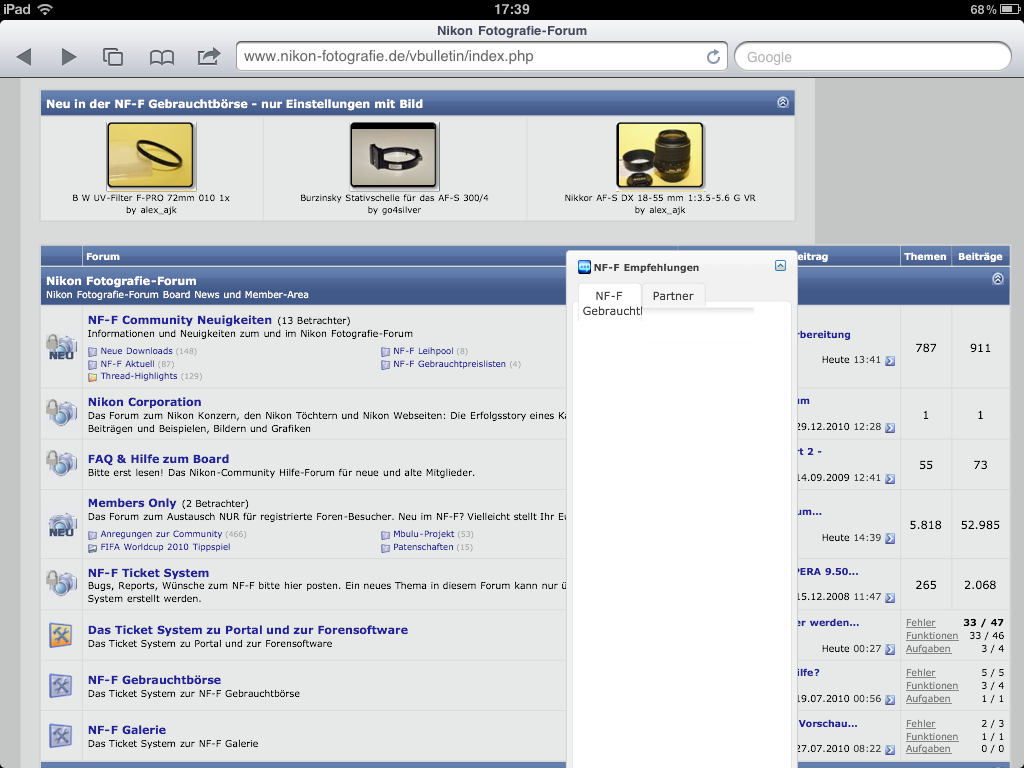The height and width of the screenshot is (768, 1024).
Task: Click locked camera icon beside Nikon Corporation
Action: (61, 412)
